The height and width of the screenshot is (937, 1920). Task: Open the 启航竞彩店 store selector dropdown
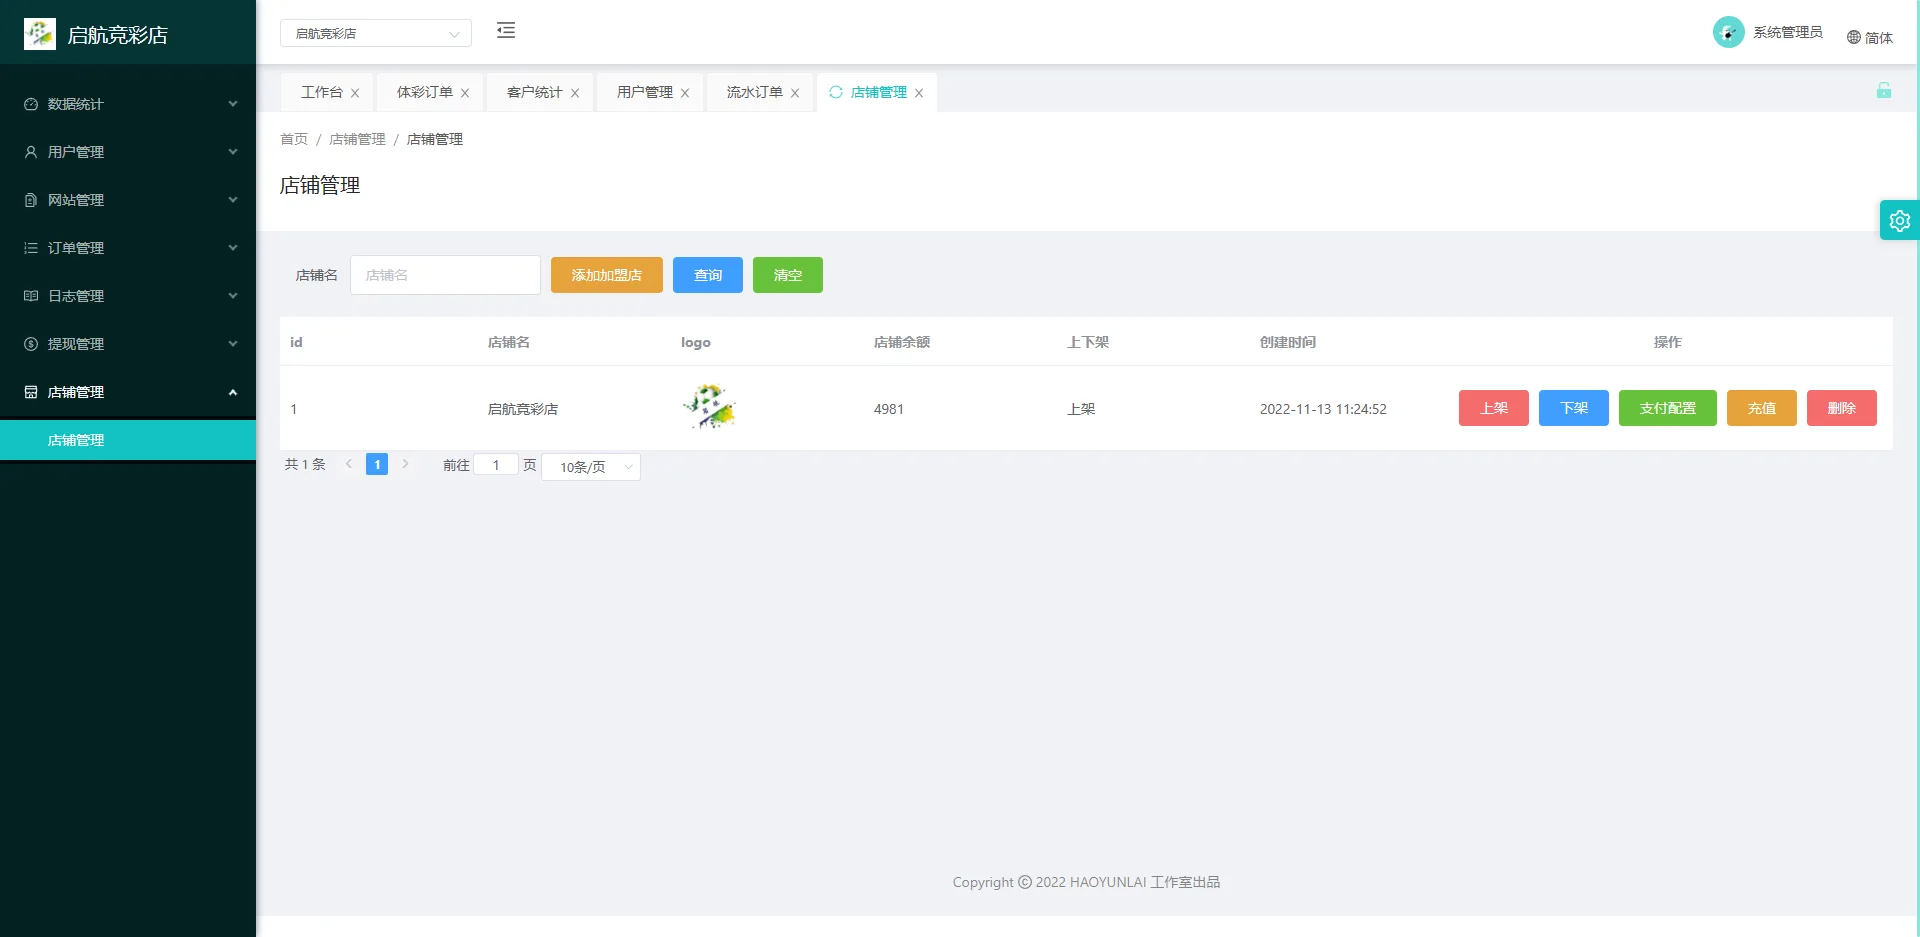[376, 33]
